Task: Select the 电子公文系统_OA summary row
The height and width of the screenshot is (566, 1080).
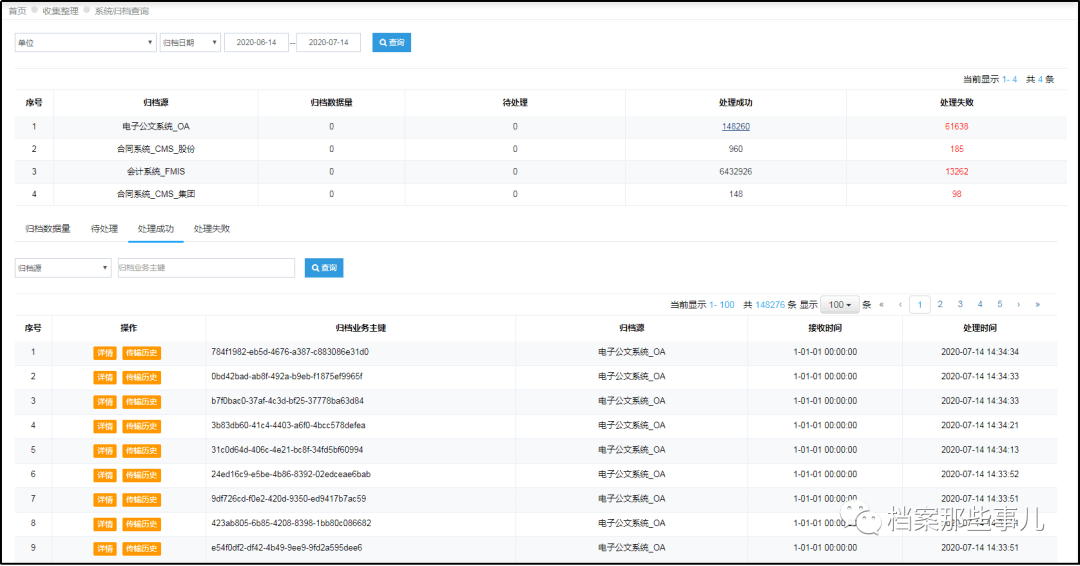Action: 541,127
